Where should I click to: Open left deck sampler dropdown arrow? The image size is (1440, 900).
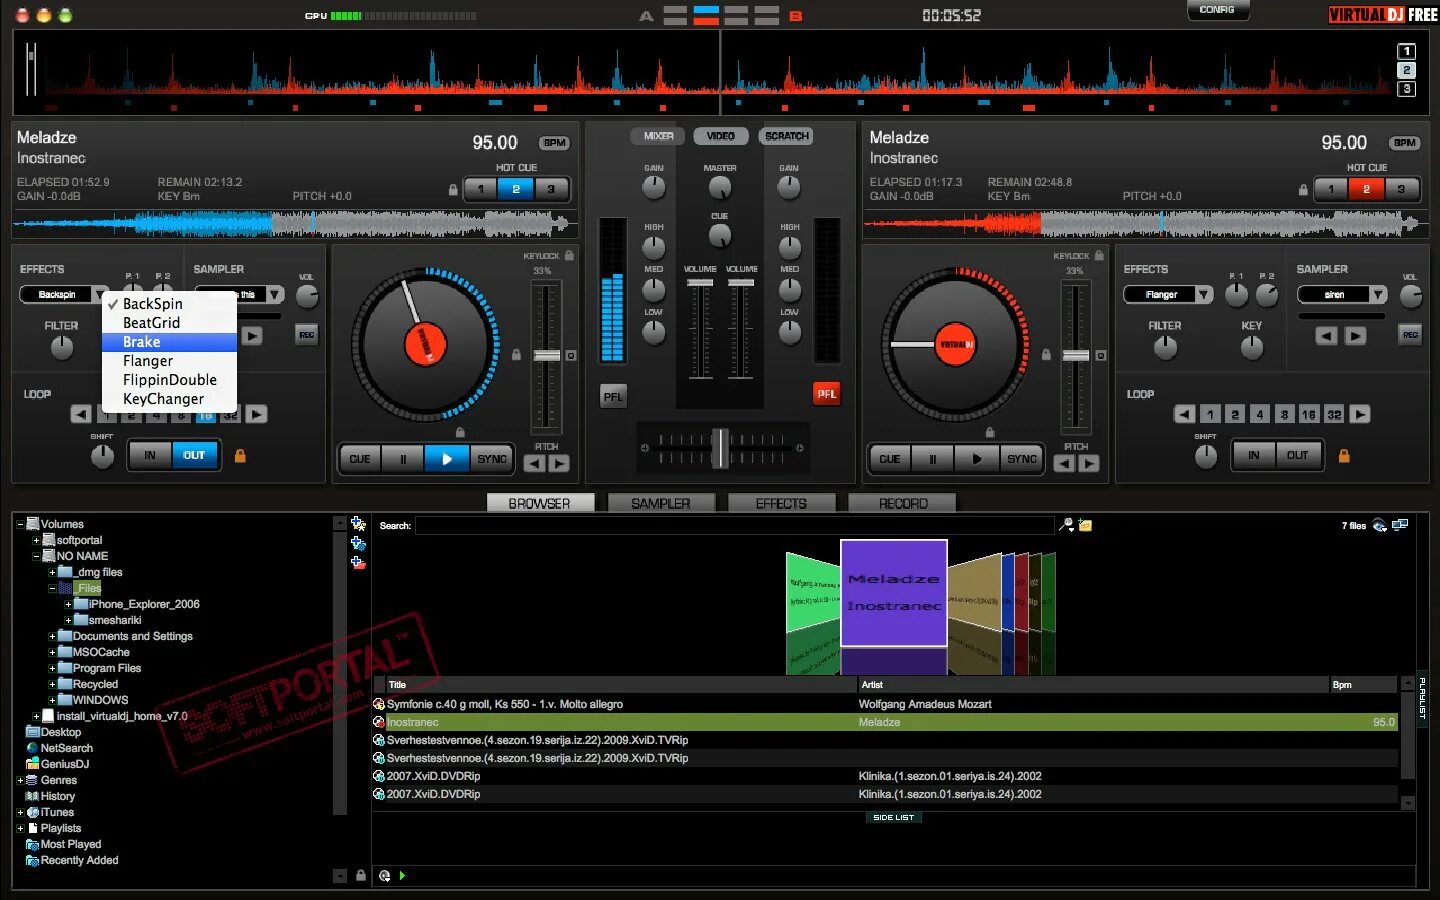click(x=275, y=295)
